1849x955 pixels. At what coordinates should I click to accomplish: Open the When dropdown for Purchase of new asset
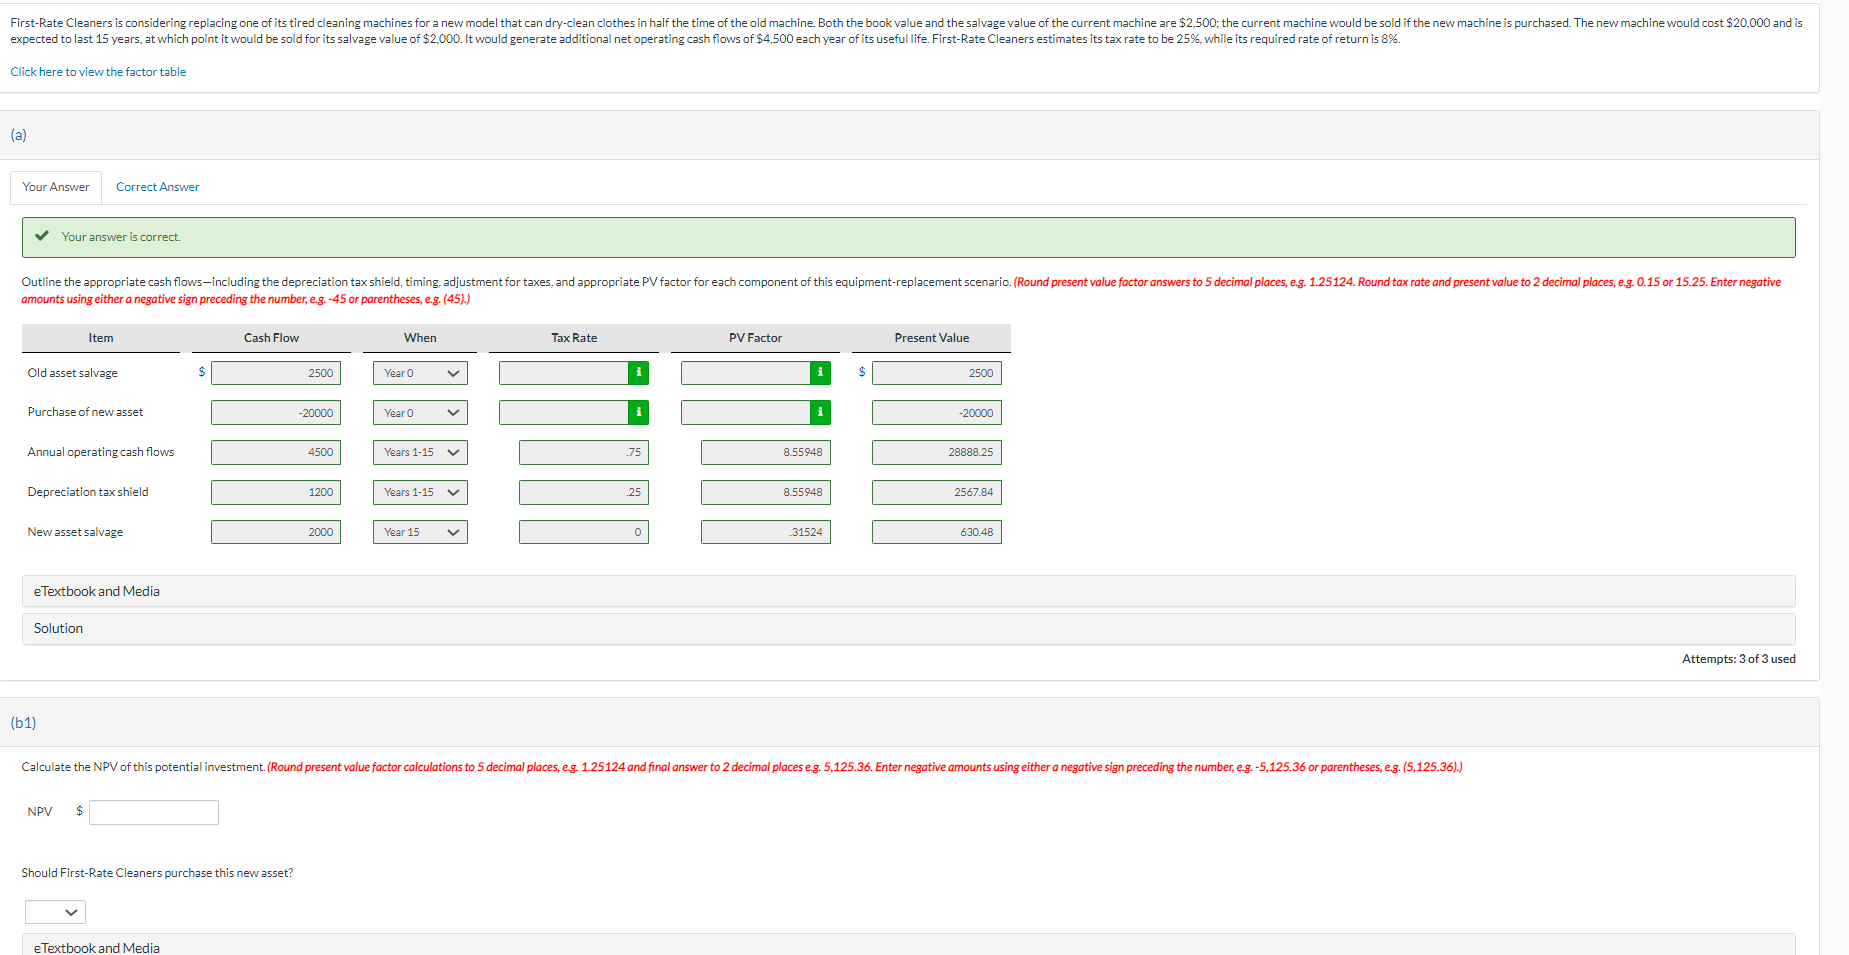coord(419,412)
